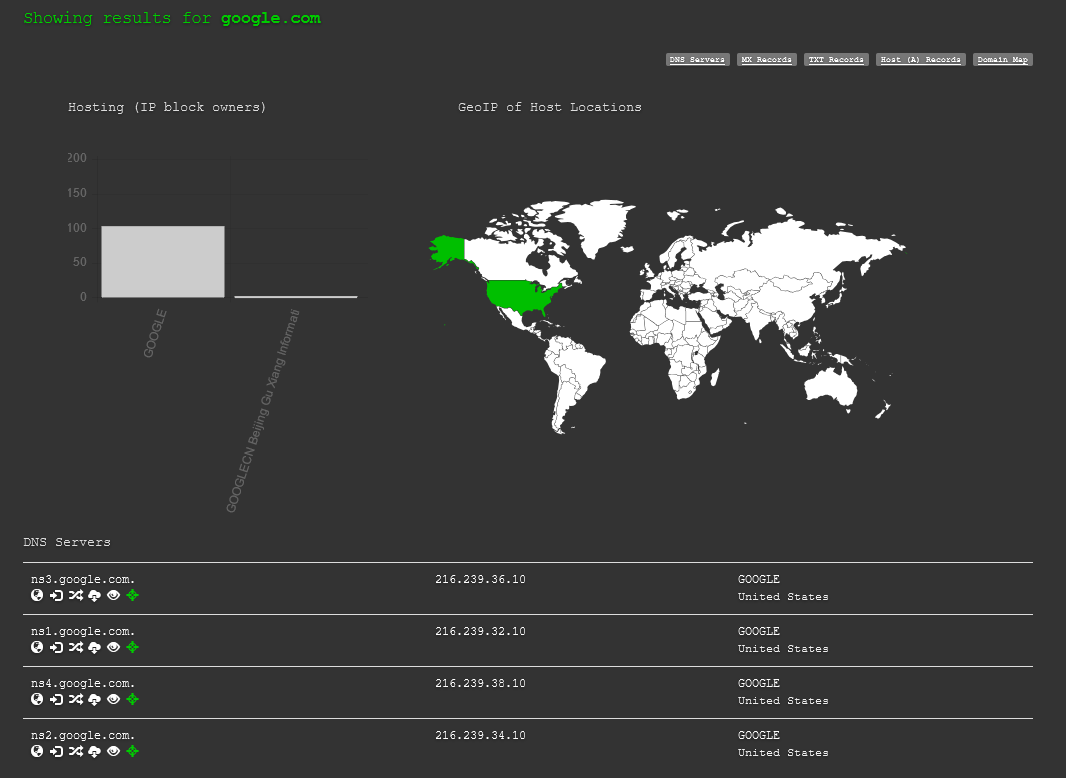Click the globe icon under ns4.google.com.
1066x778 pixels.
pyautogui.click(x=37, y=698)
